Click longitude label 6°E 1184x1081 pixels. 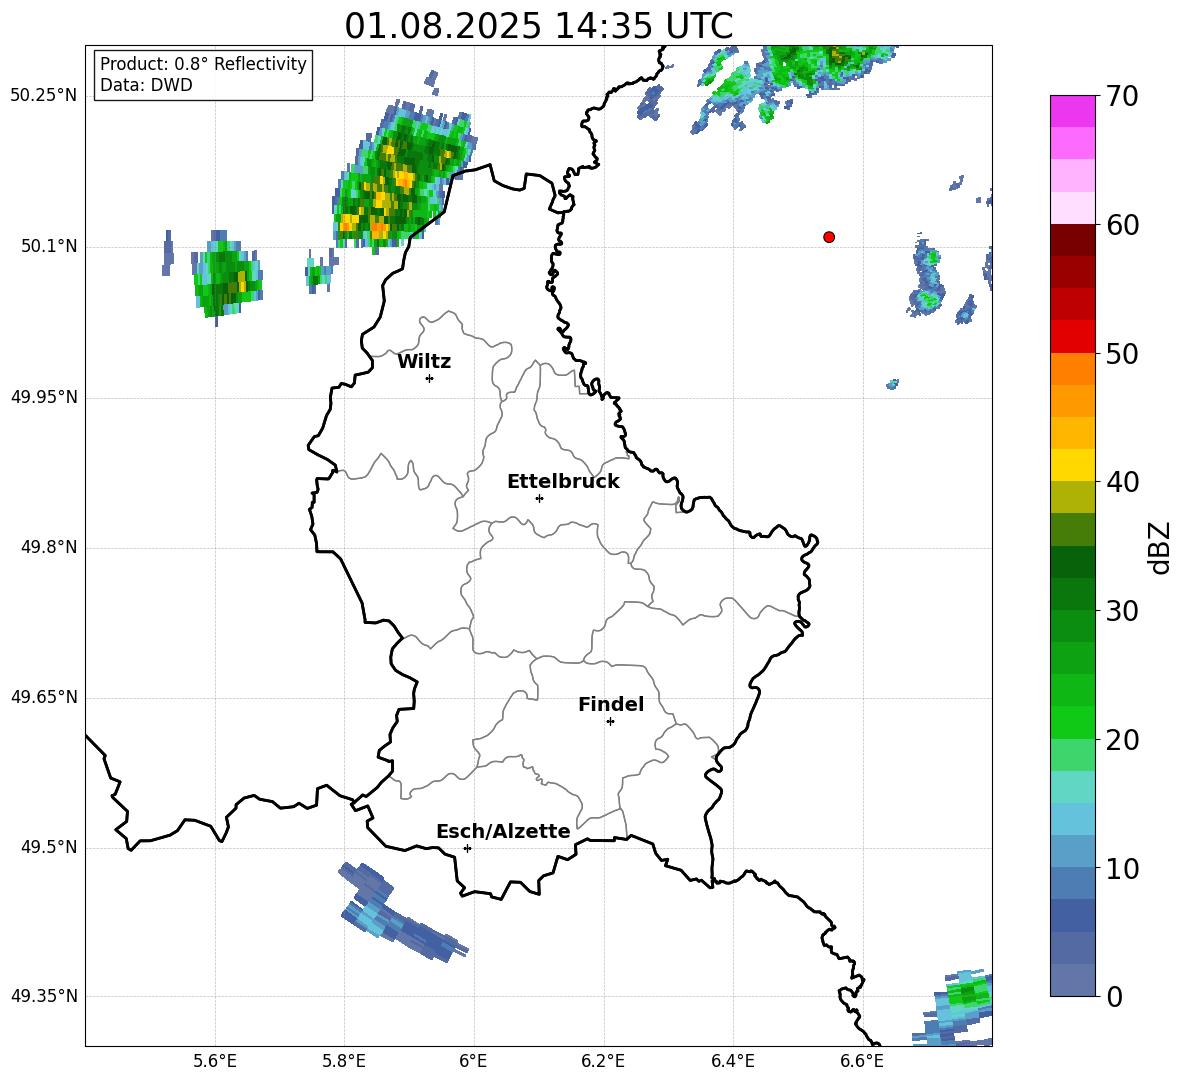(x=473, y=1061)
